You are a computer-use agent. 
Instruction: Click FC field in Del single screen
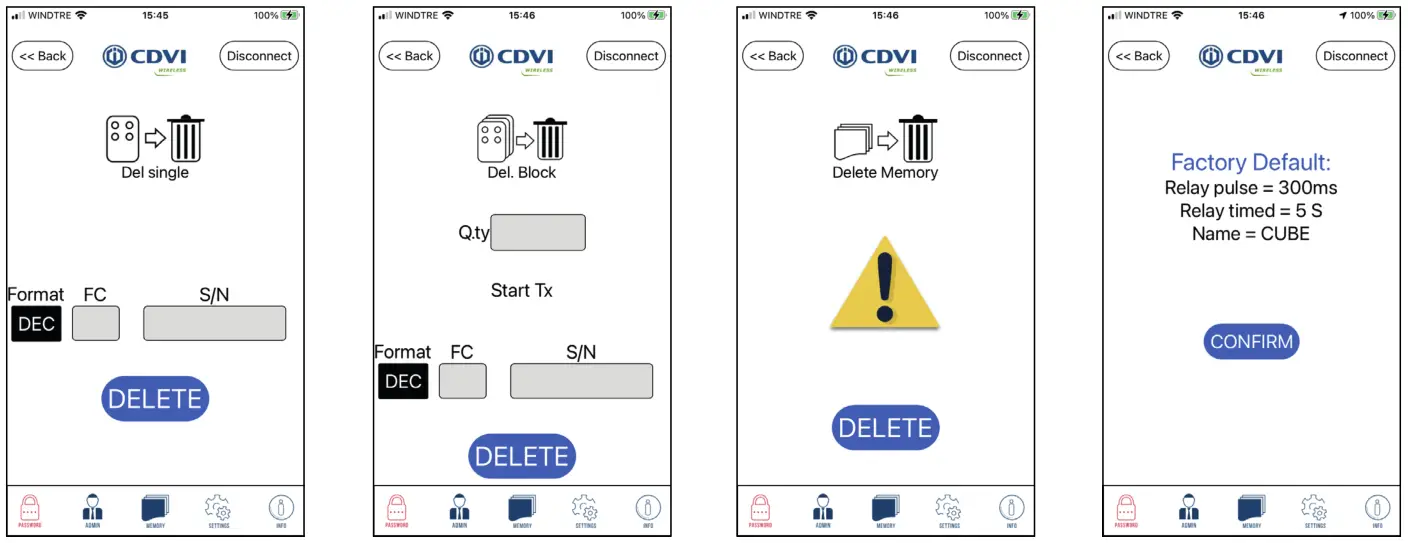coord(96,323)
